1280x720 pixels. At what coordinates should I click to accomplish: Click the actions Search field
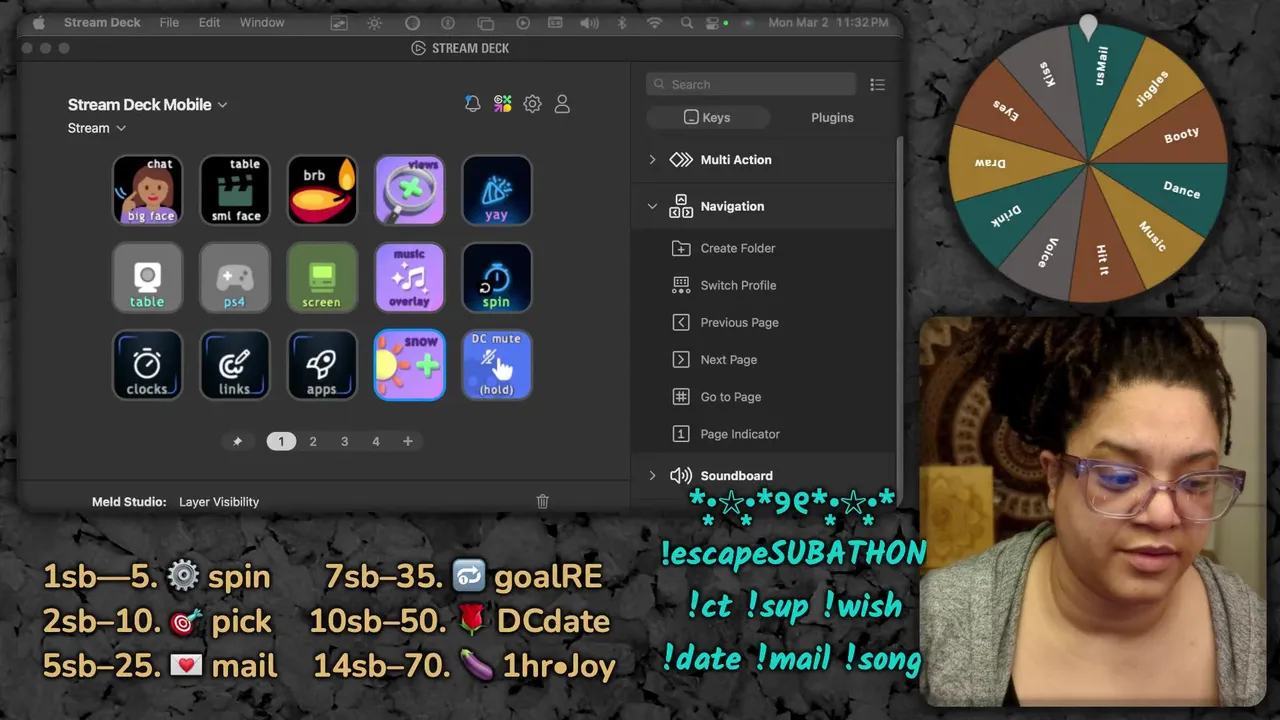751,85
